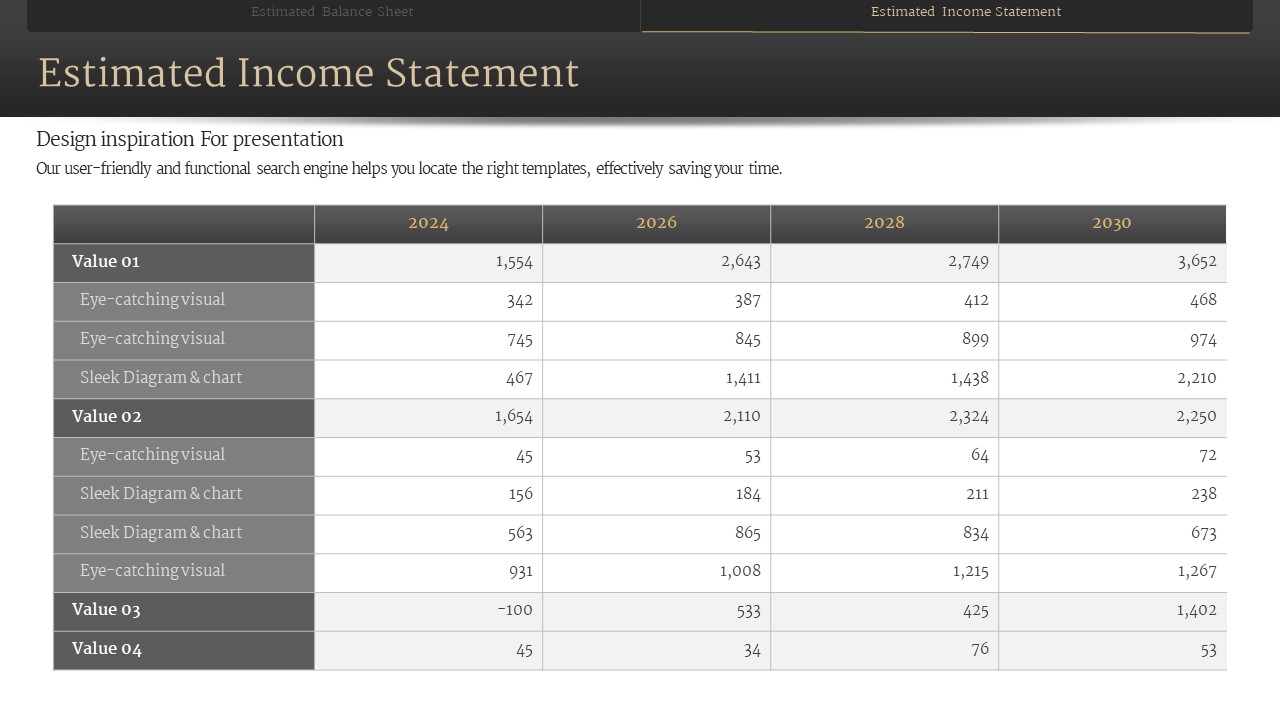Viewport: 1280px width, 720px height.
Task: Click the Value 01 row label
Action: click(106, 262)
